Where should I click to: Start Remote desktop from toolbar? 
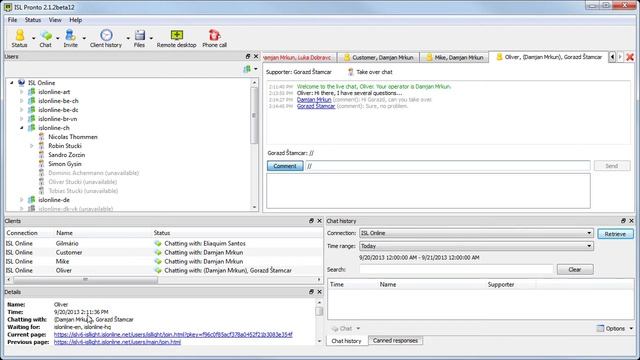tap(176, 38)
